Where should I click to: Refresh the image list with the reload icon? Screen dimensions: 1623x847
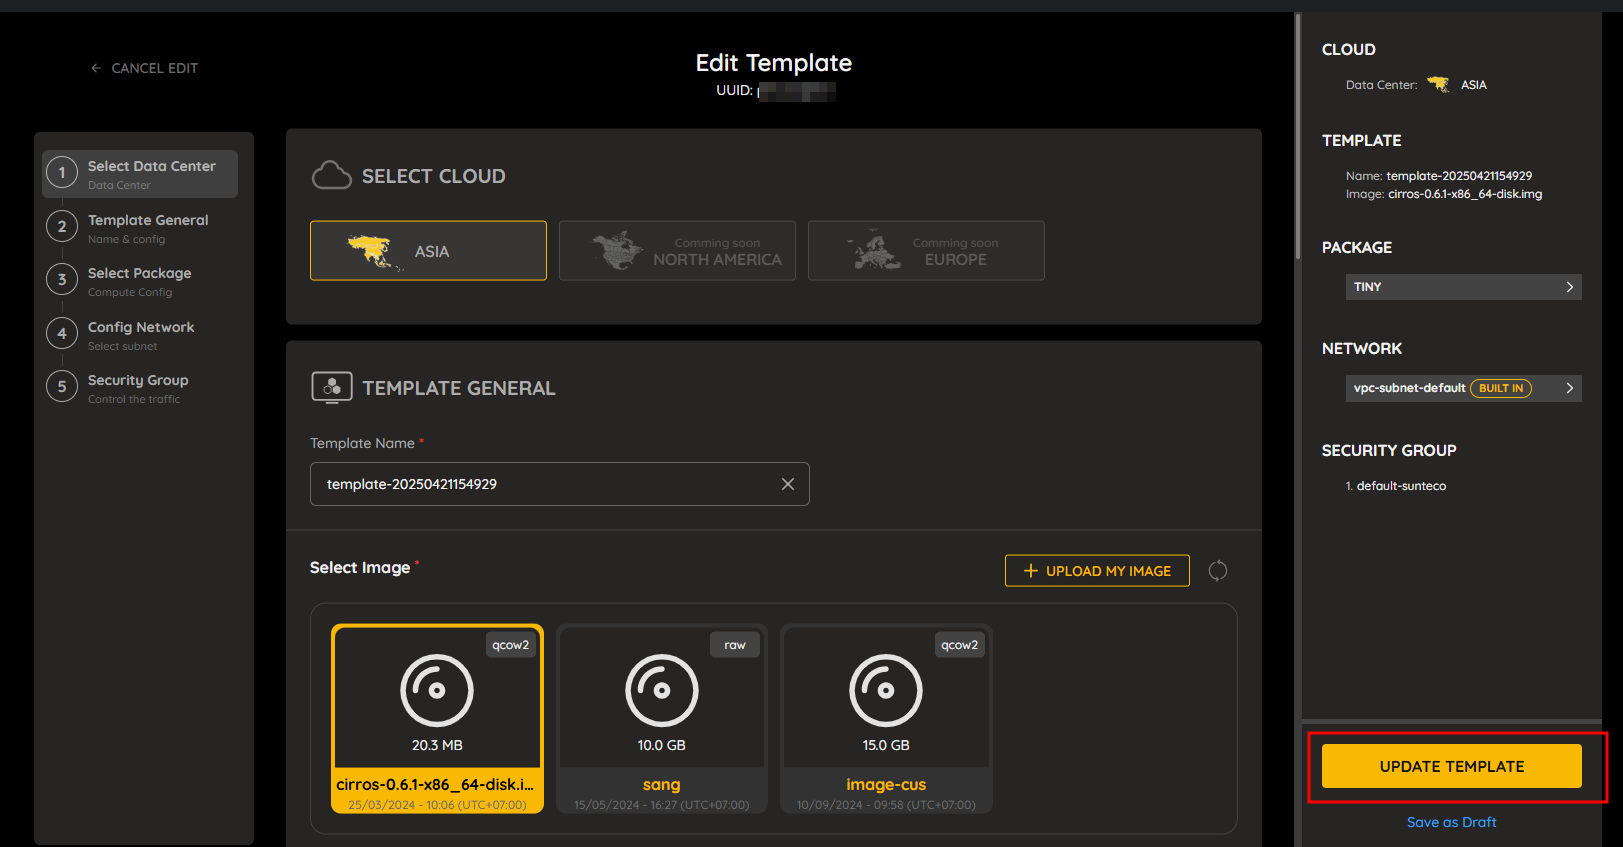pos(1218,571)
